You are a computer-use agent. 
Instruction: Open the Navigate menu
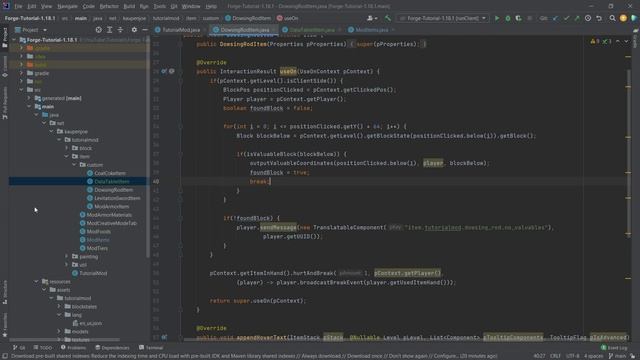tap(67, 7)
